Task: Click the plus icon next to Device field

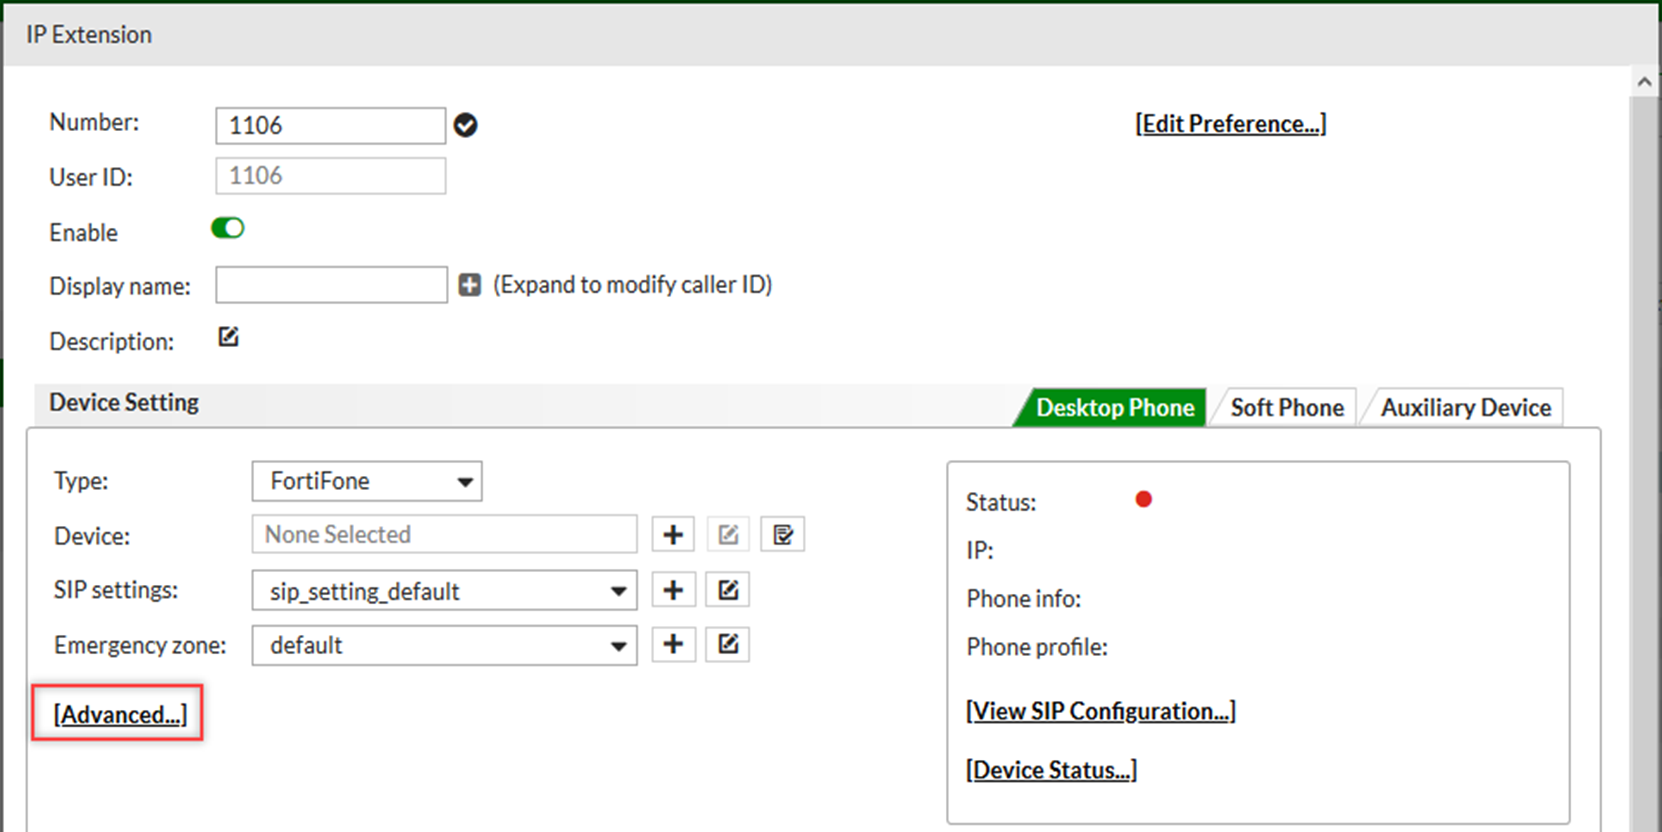Action: pos(673,535)
